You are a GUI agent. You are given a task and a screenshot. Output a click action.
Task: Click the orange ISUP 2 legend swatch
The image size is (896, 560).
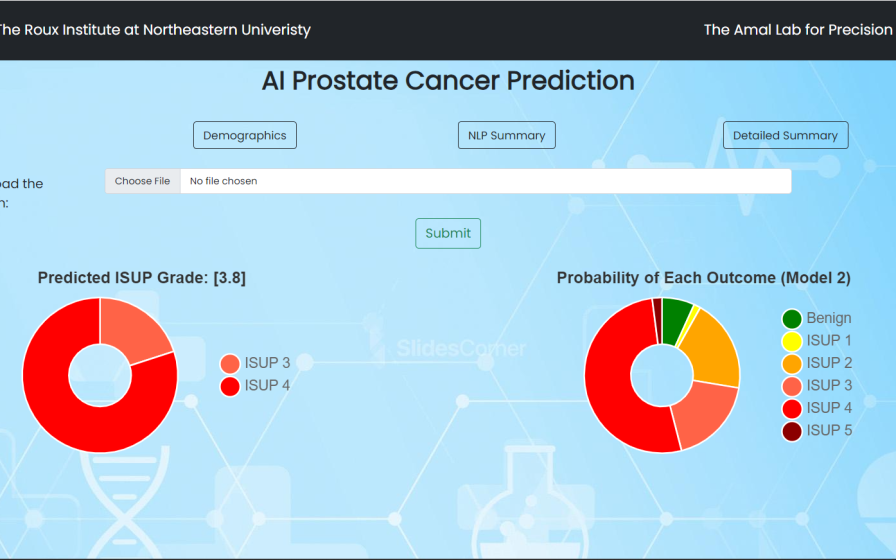[792, 363]
